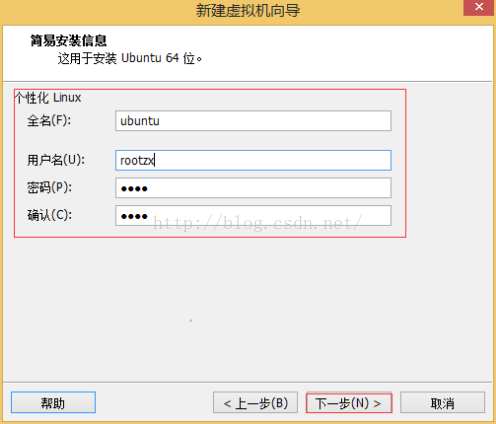Click the 确认(C): label
Screen dimensions: 496x424
[x=49, y=215]
